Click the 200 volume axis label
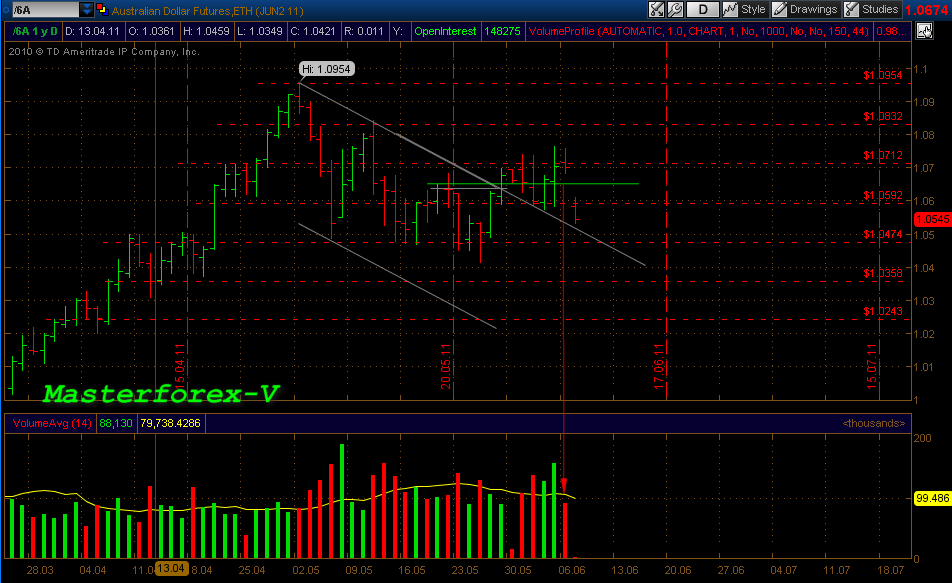 (x=922, y=438)
